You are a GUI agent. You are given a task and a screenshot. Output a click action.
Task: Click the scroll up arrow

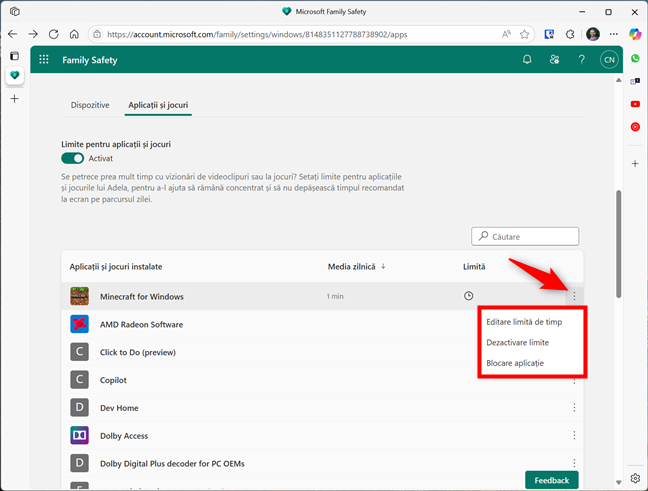click(619, 80)
